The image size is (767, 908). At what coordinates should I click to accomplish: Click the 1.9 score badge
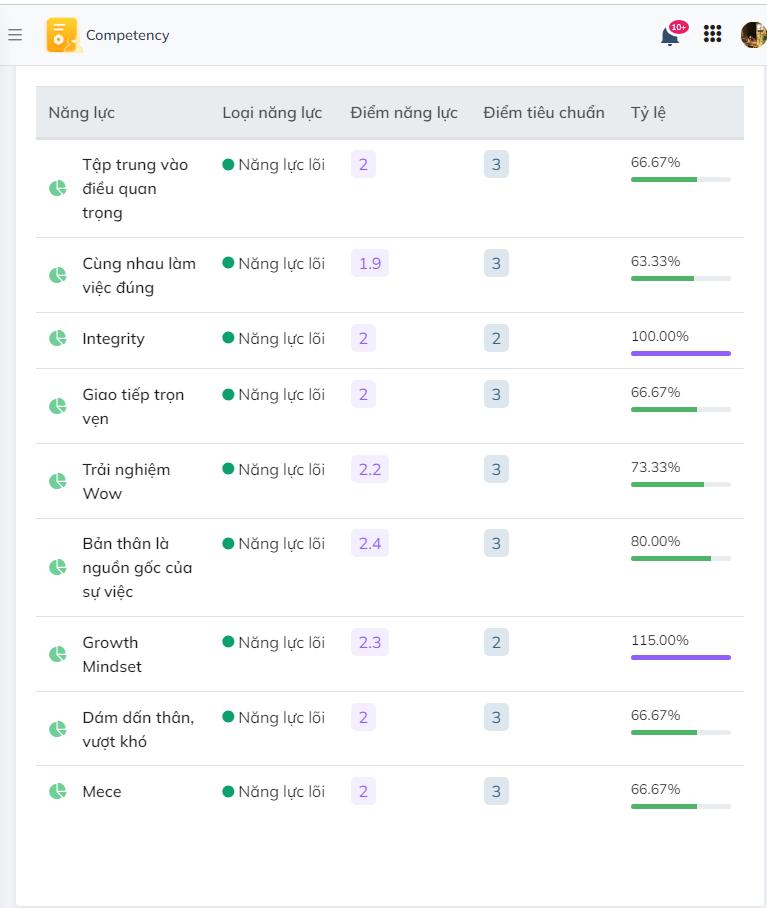pyautogui.click(x=369, y=264)
